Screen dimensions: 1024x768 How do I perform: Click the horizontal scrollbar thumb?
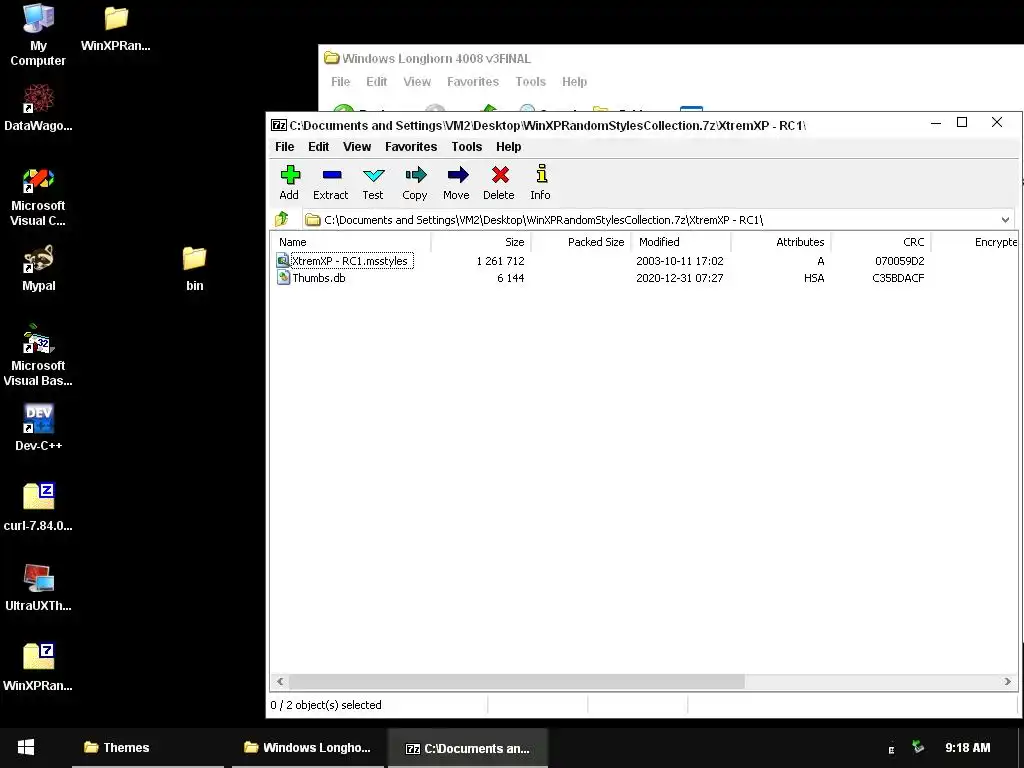coord(517,682)
